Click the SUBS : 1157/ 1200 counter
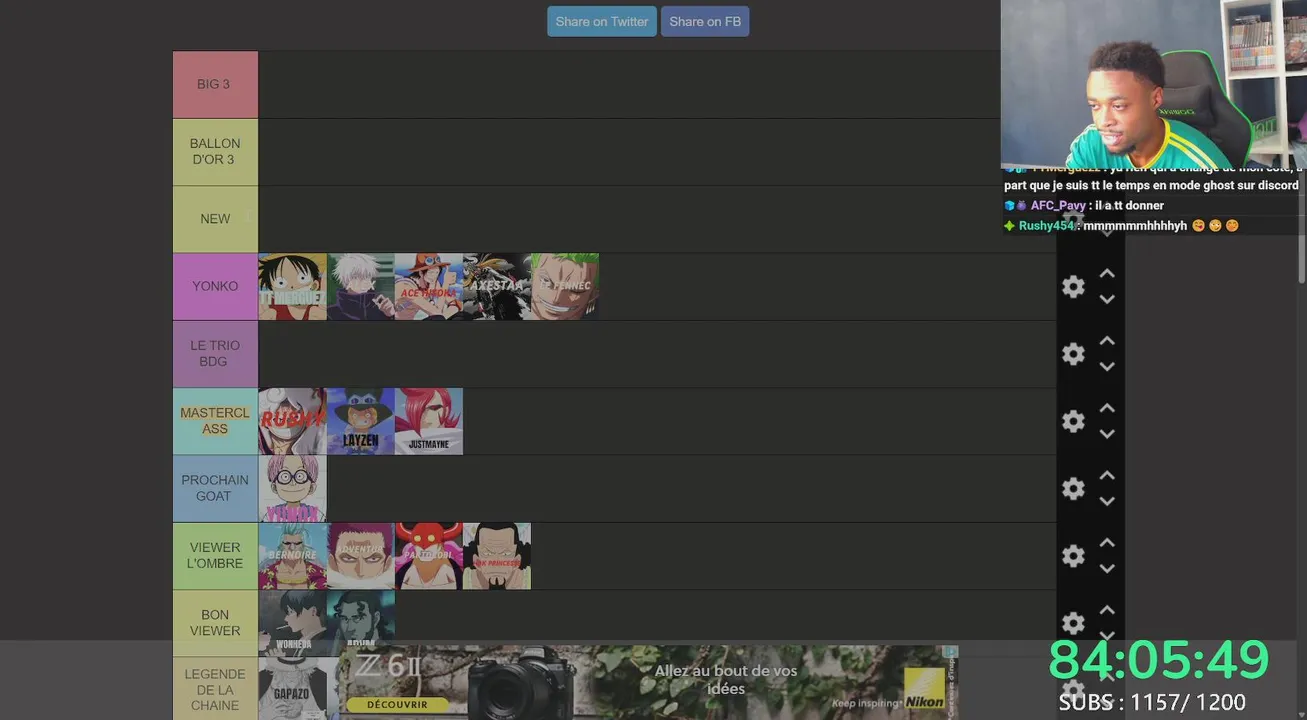 pos(1152,702)
